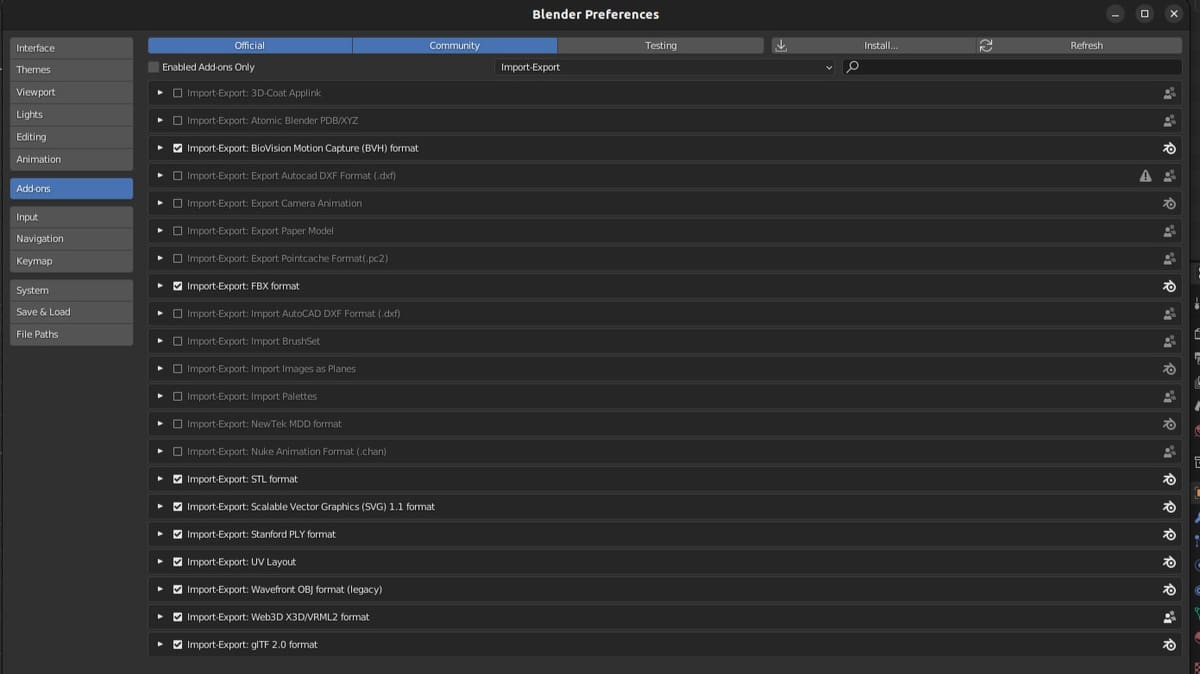Click Blender logo icon on NewTek MDD row
The image size is (1200, 674).
[x=1169, y=424]
